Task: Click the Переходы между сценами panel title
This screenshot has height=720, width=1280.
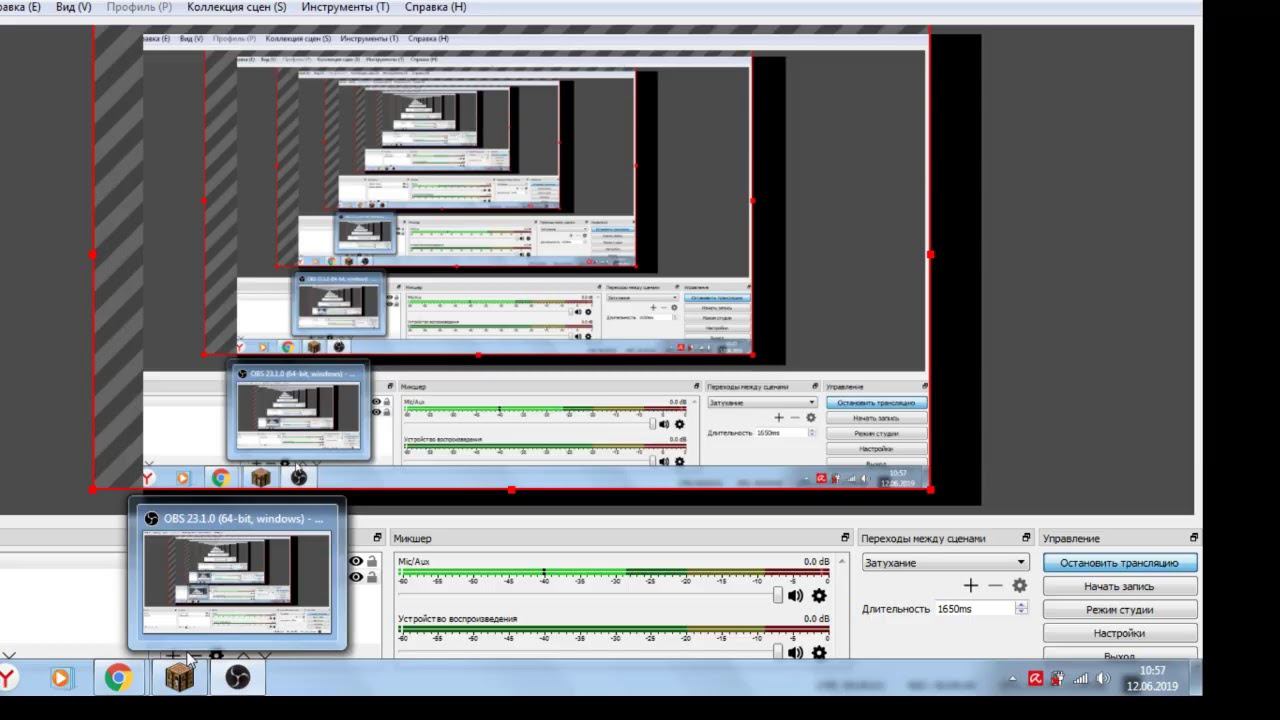Action: (x=923, y=538)
